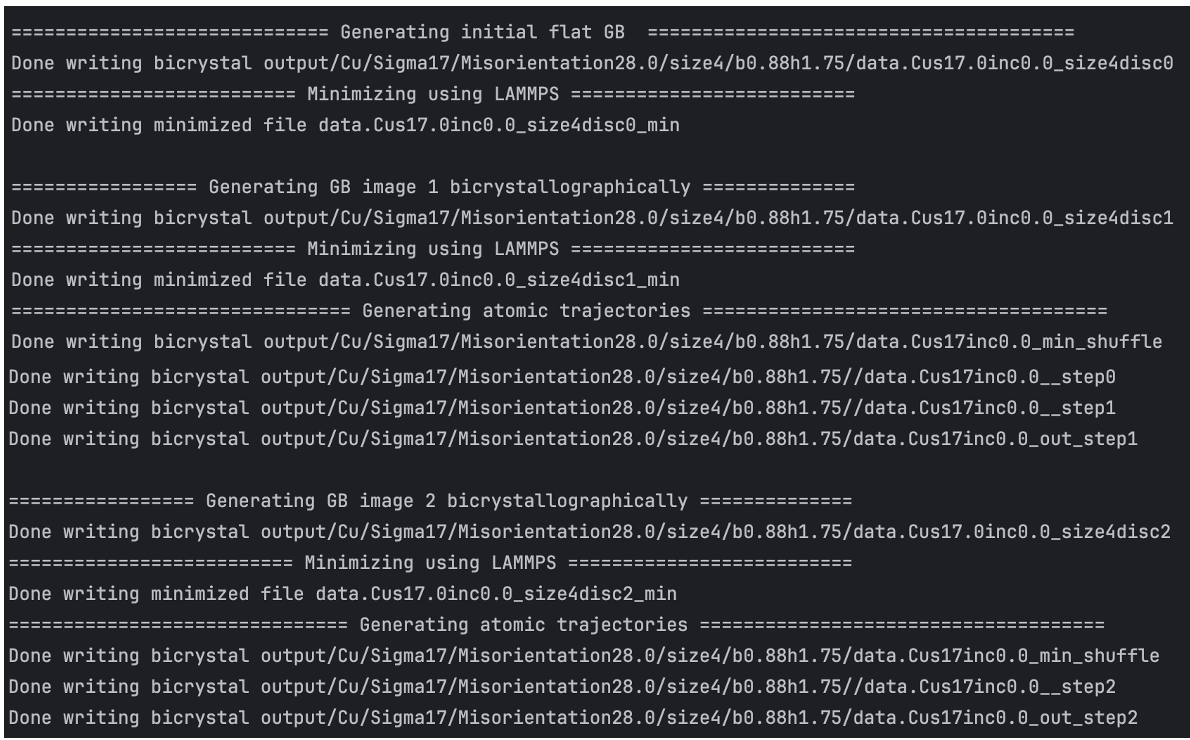Click the minimized file line for size4disc2_min
1190x740 pixels.
tap(343, 594)
